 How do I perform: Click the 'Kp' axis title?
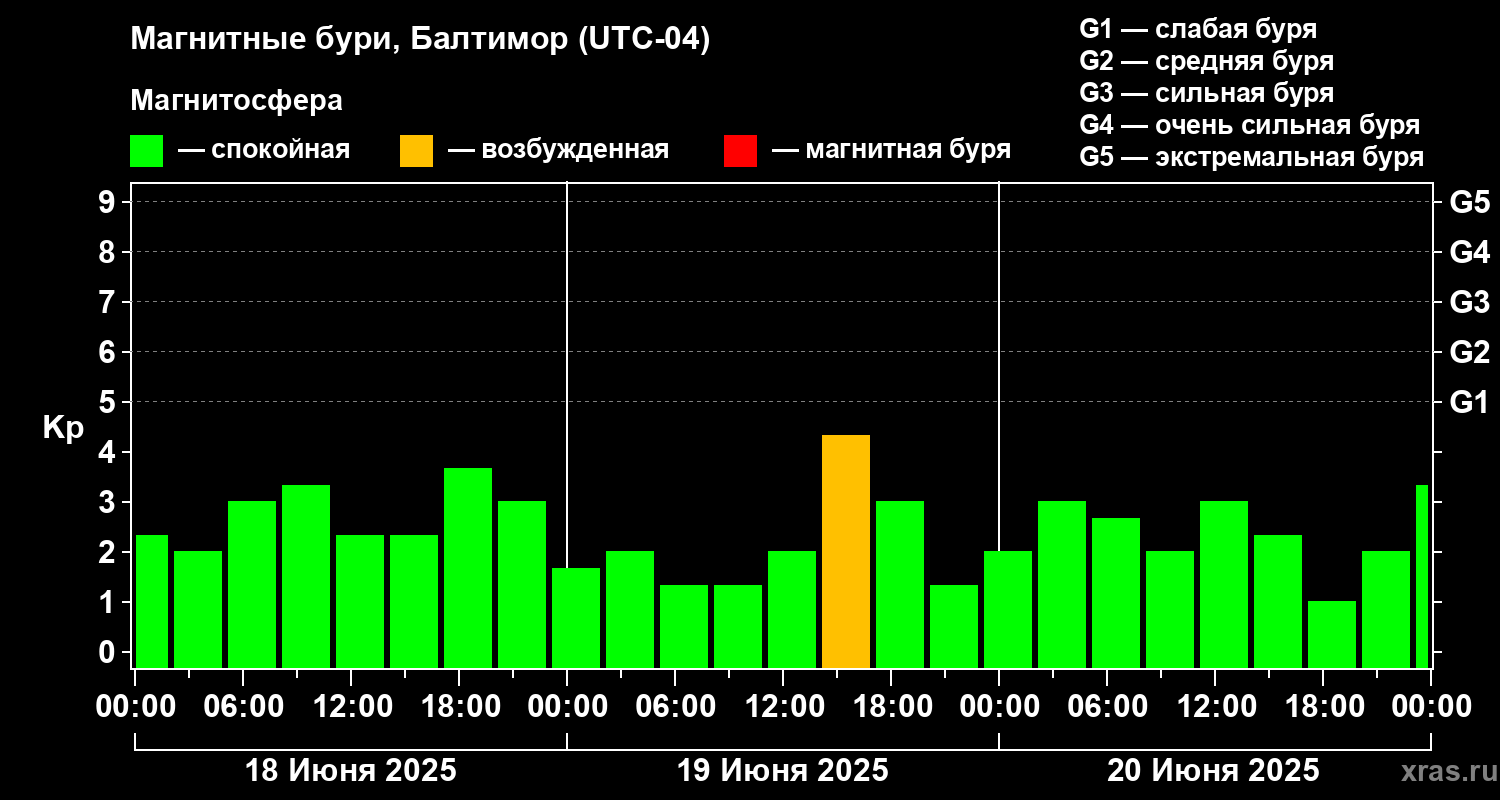tap(63, 428)
